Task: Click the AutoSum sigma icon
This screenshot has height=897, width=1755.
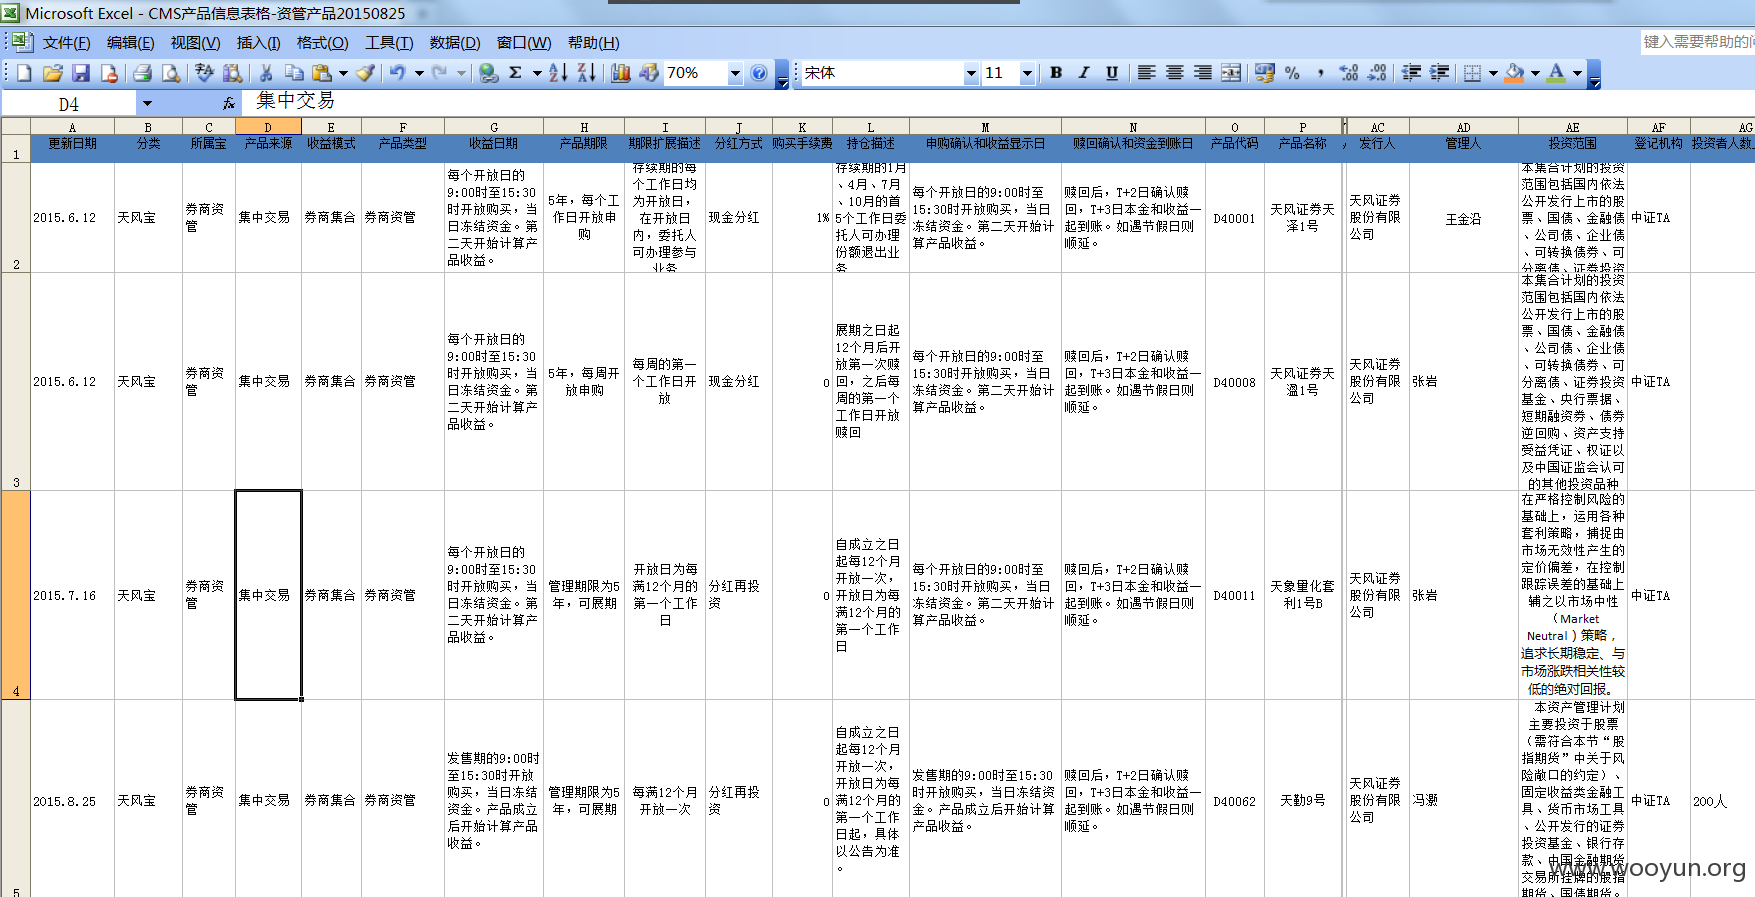Action: click(x=516, y=73)
